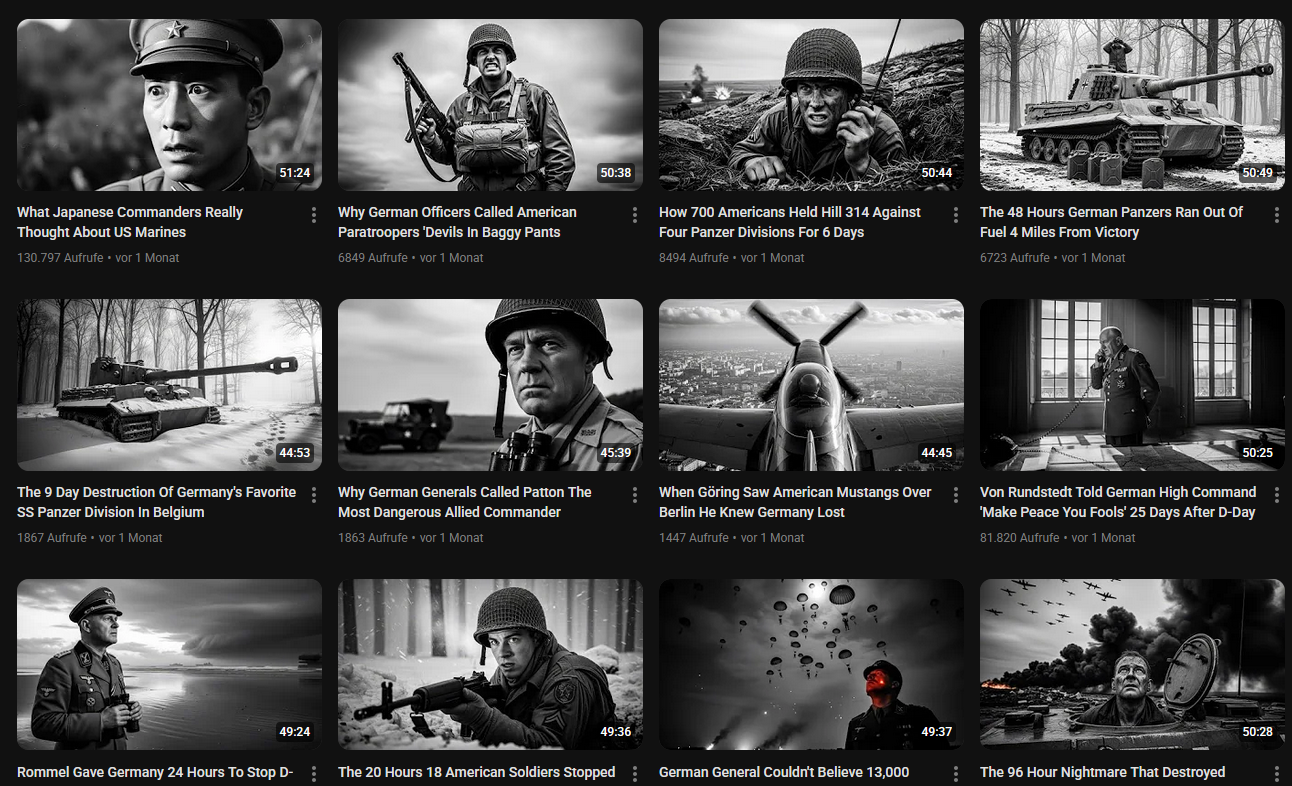This screenshot has height=786, width=1292.
Task: Open 'How 700 Americans Held Hill 314' title
Action: pyautogui.click(x=790, y=222)
